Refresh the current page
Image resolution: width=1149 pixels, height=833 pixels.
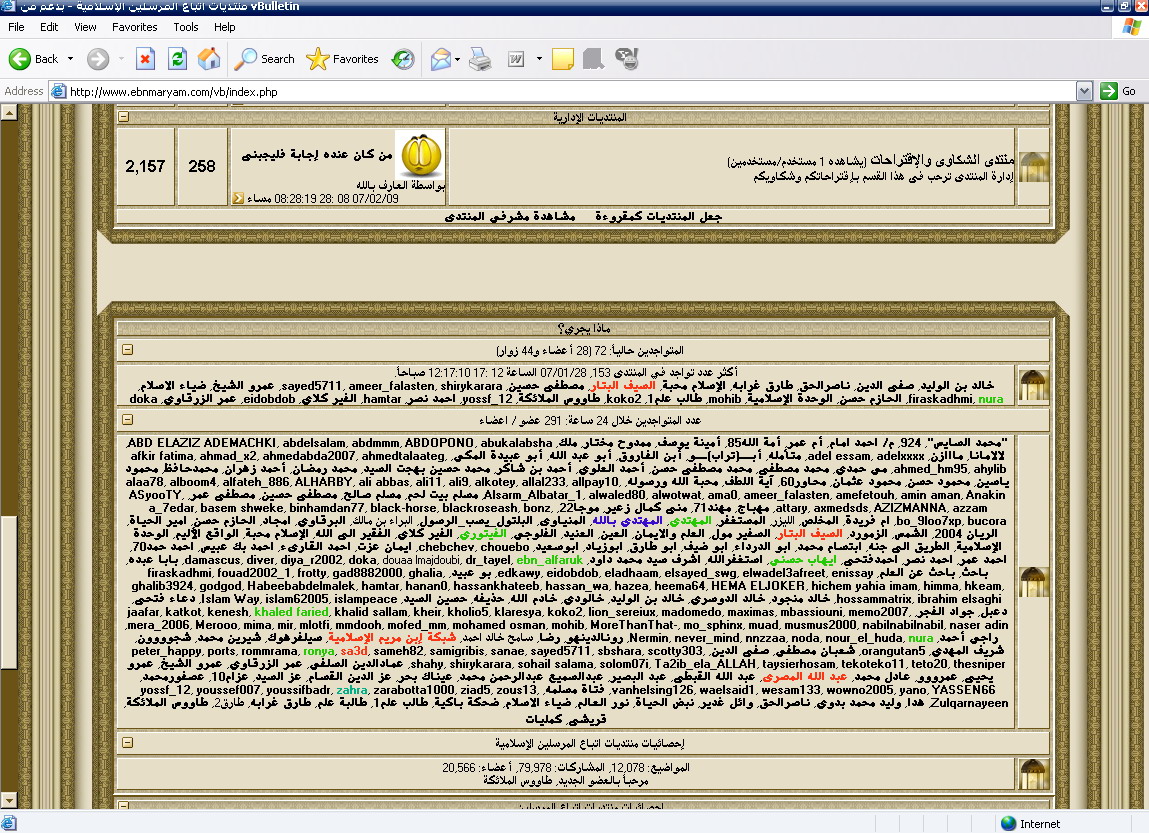click(x=177, y=59)
